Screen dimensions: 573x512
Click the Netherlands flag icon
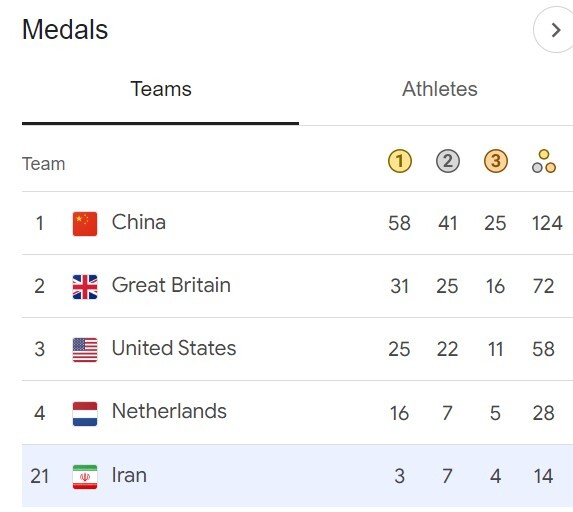85,414
